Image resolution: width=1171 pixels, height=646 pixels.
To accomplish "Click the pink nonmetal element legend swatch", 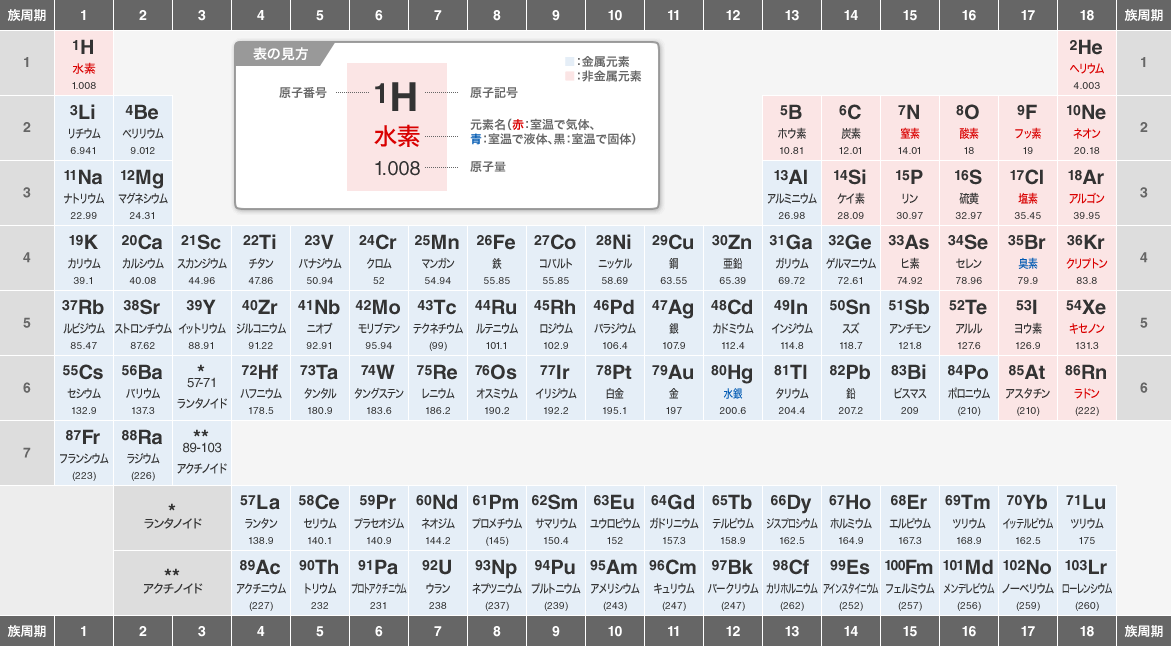I will (569, 76).
